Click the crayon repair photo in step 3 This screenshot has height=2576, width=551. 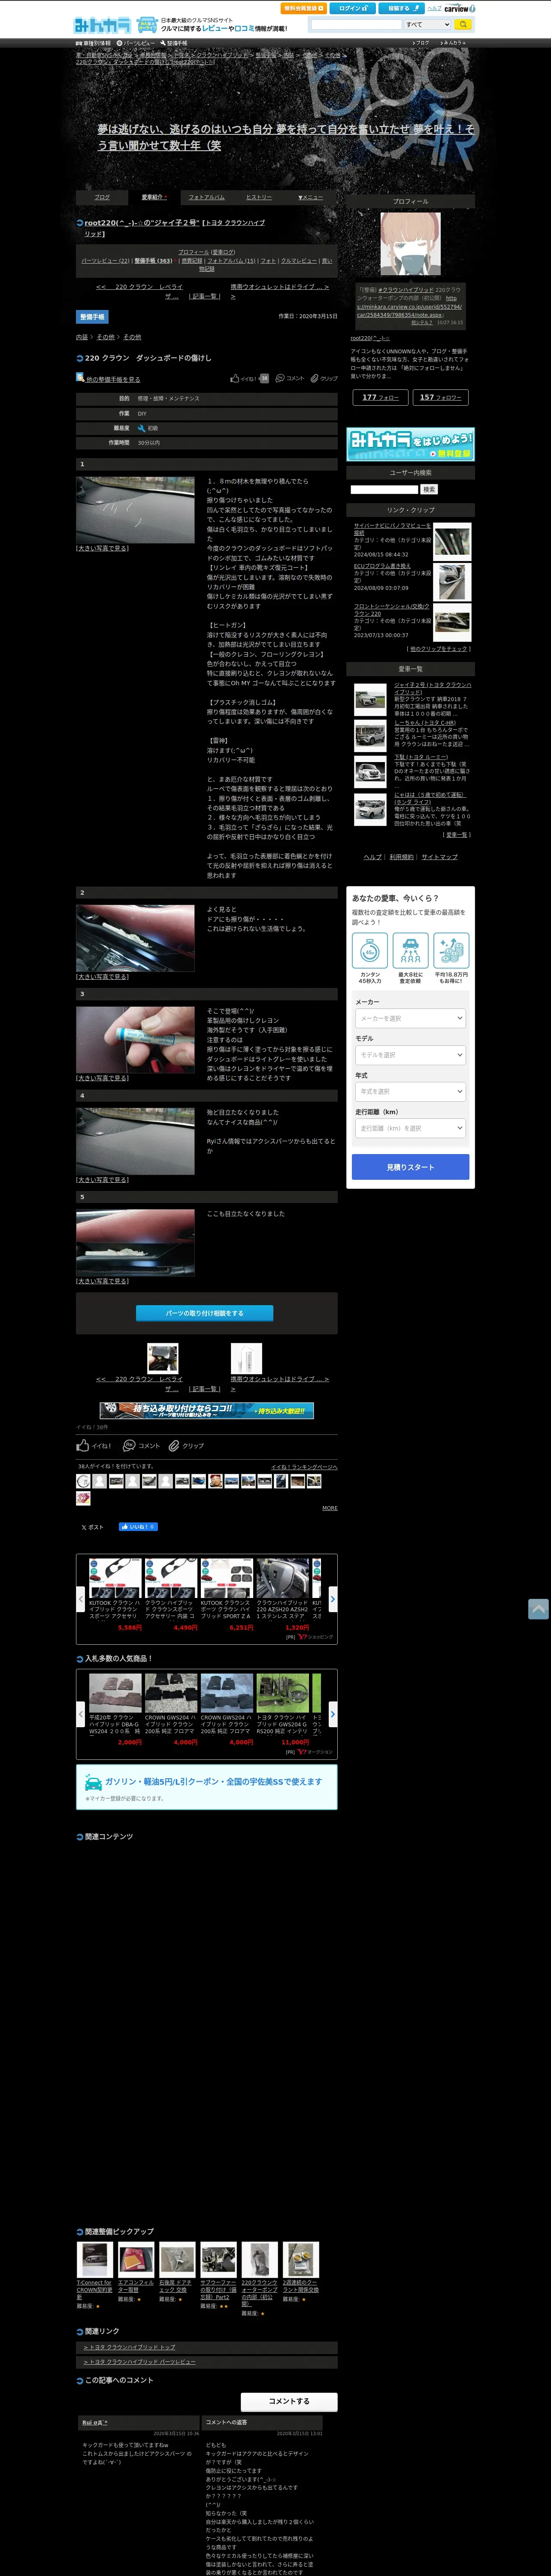click(x=135, y=1040)
